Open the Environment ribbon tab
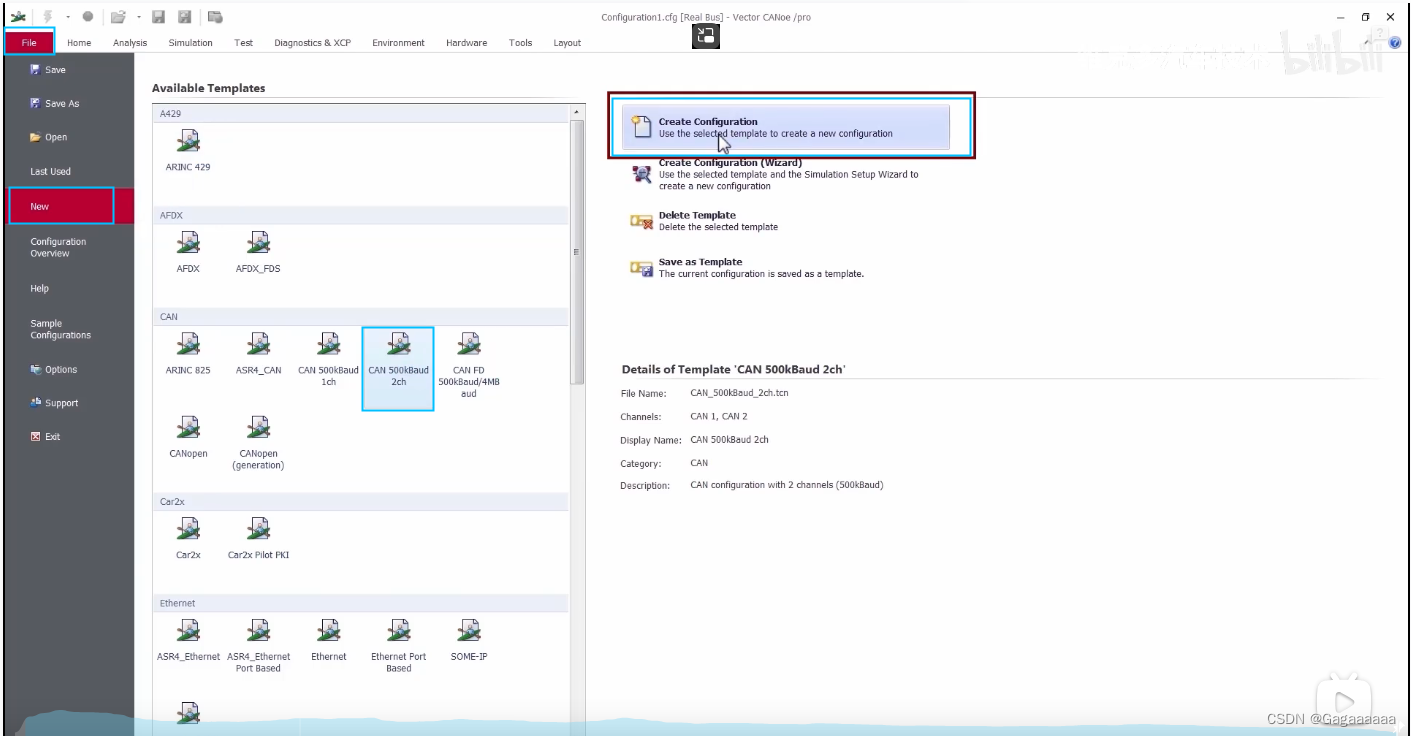Image resolution: width=1411 pixels, height=736 pixels. (x=398, y=43)
